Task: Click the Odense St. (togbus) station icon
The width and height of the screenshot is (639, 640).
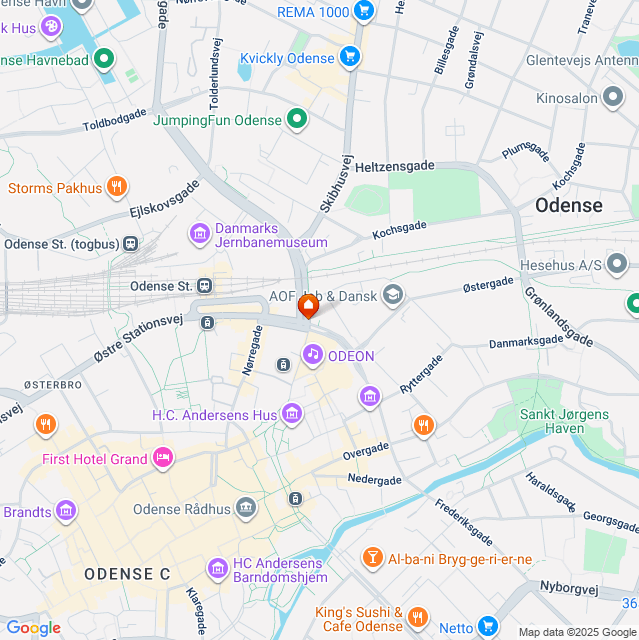Action: pyautogui.click(x=131, y=244)
